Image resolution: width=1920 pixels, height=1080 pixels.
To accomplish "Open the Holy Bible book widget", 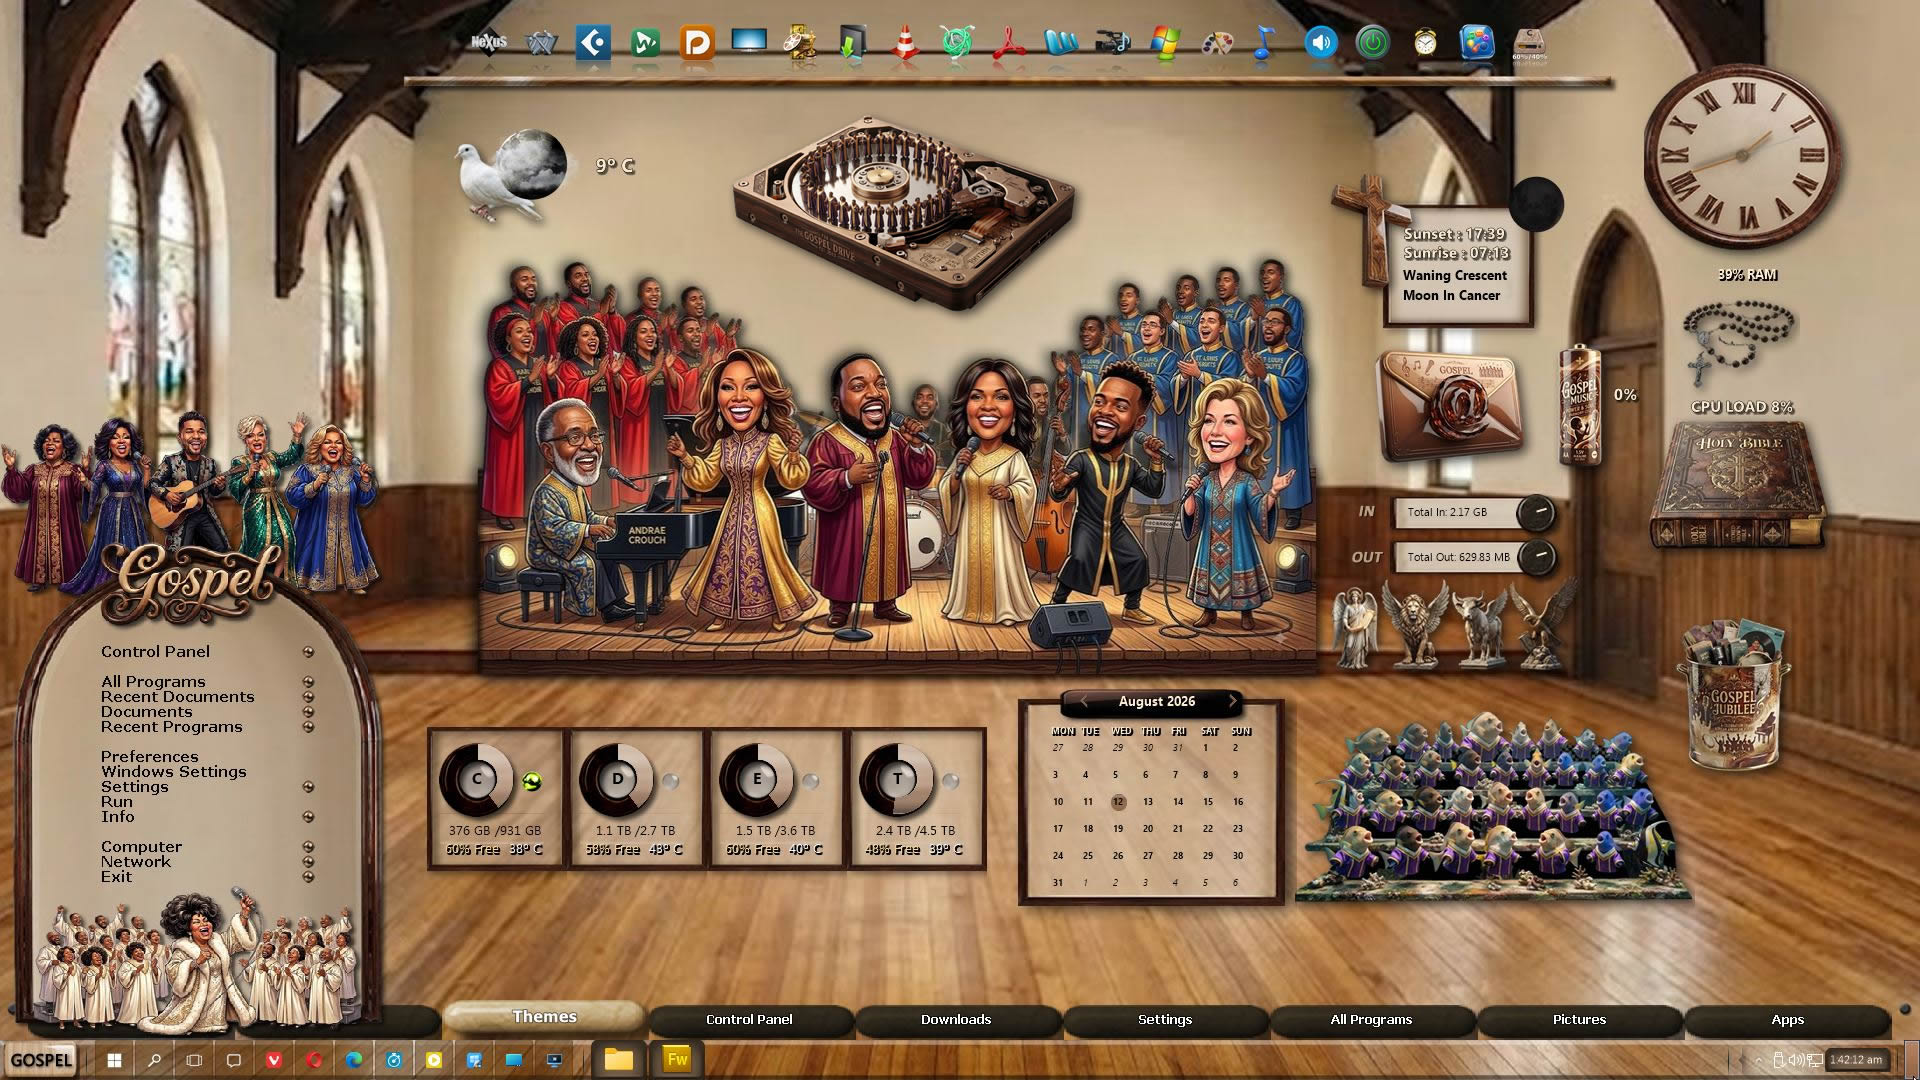I will [1737, 485].
